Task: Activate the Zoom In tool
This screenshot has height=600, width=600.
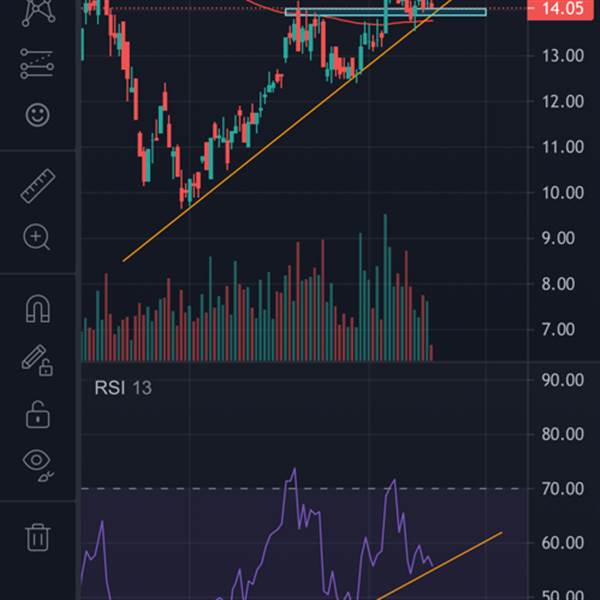Action: (x=37, y=237)
